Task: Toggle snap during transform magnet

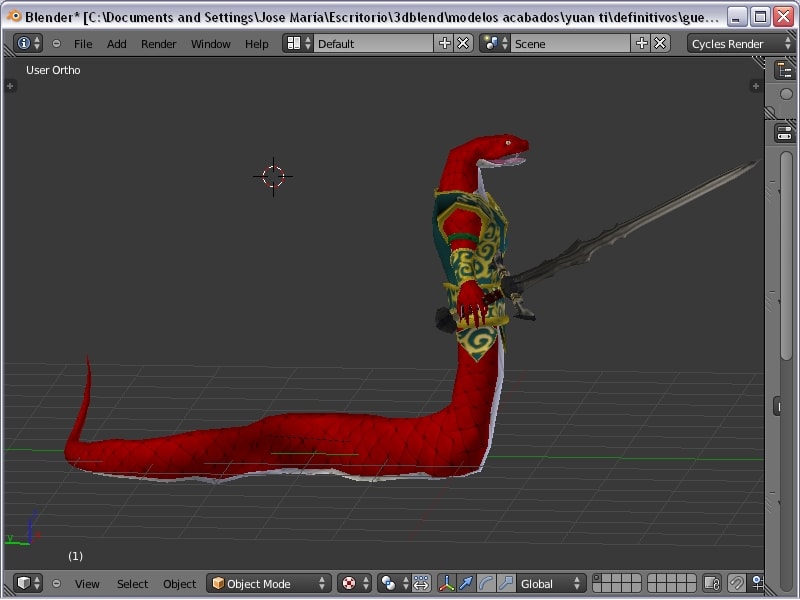Action: point(736,583)
